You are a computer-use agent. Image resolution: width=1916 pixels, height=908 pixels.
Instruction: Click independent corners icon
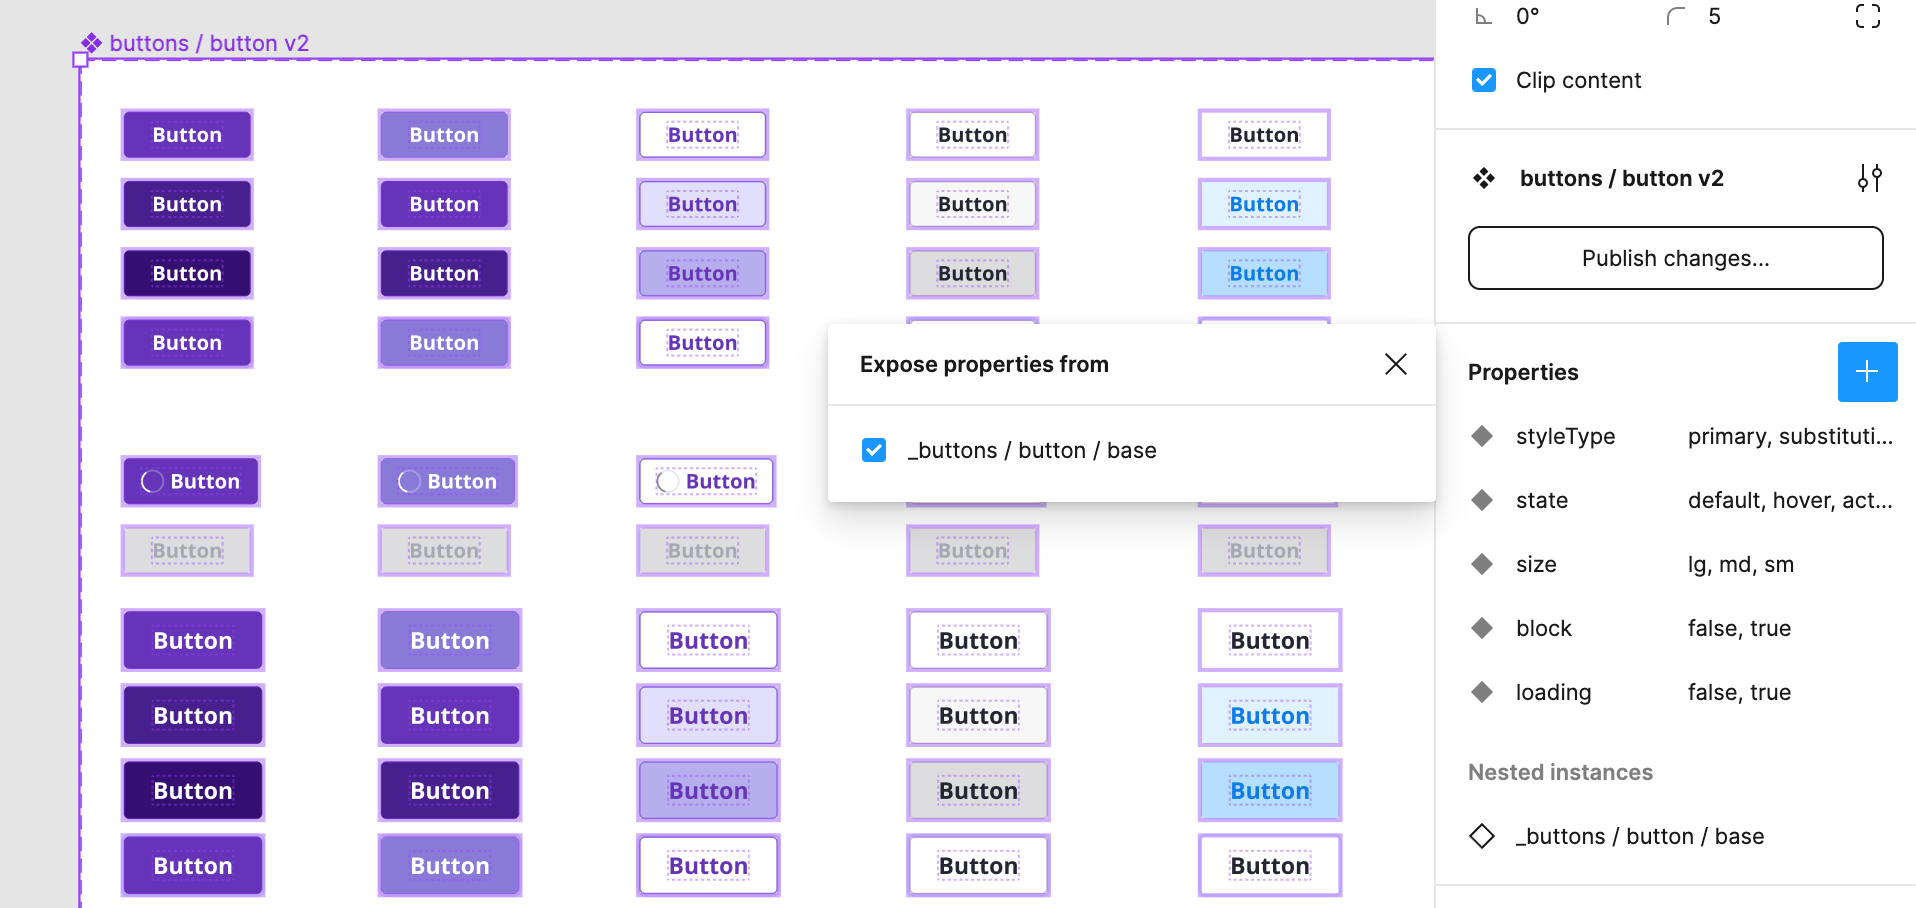pos(1867,16)
